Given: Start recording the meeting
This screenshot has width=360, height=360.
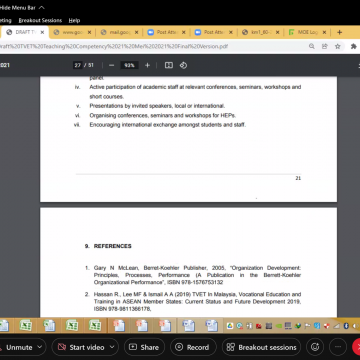Looking at the screenshot, I should pyautogui.click(x=193, y=347).
